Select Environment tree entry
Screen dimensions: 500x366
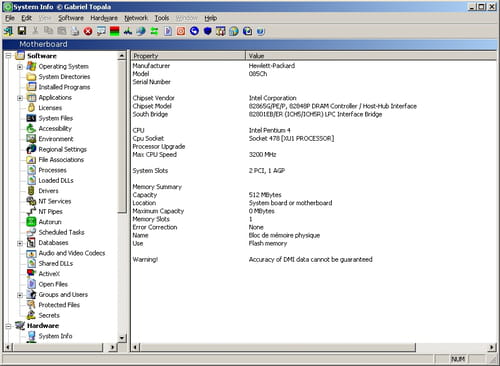point(56,139)
